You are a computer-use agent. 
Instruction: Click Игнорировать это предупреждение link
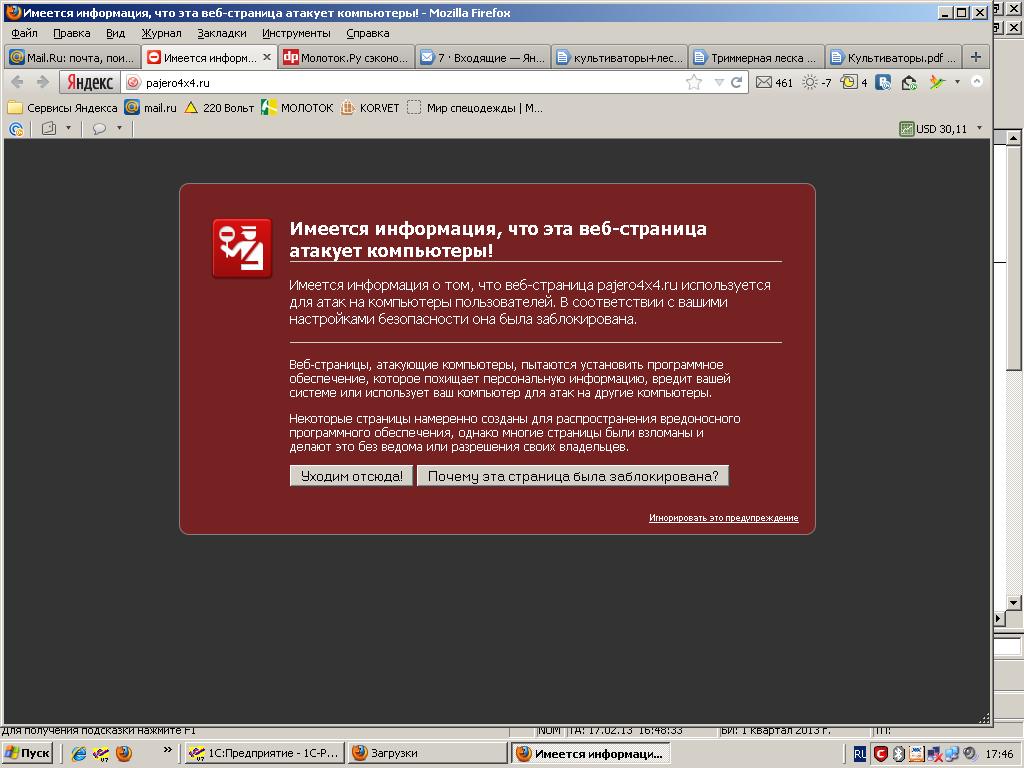coord(724,518)
